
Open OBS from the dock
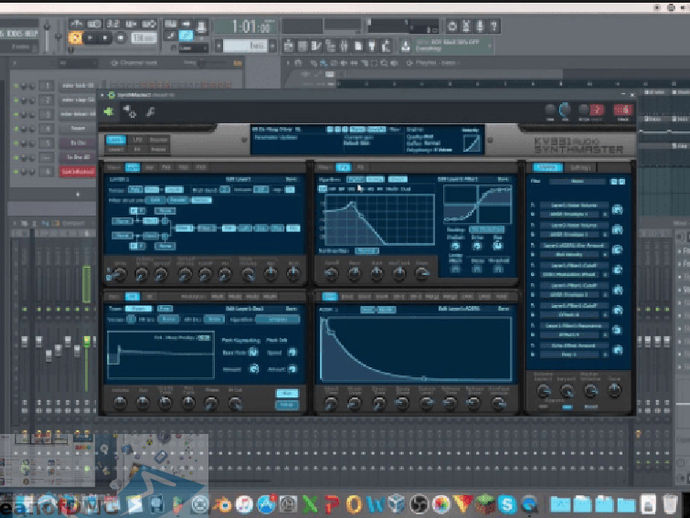pos(419,504)
